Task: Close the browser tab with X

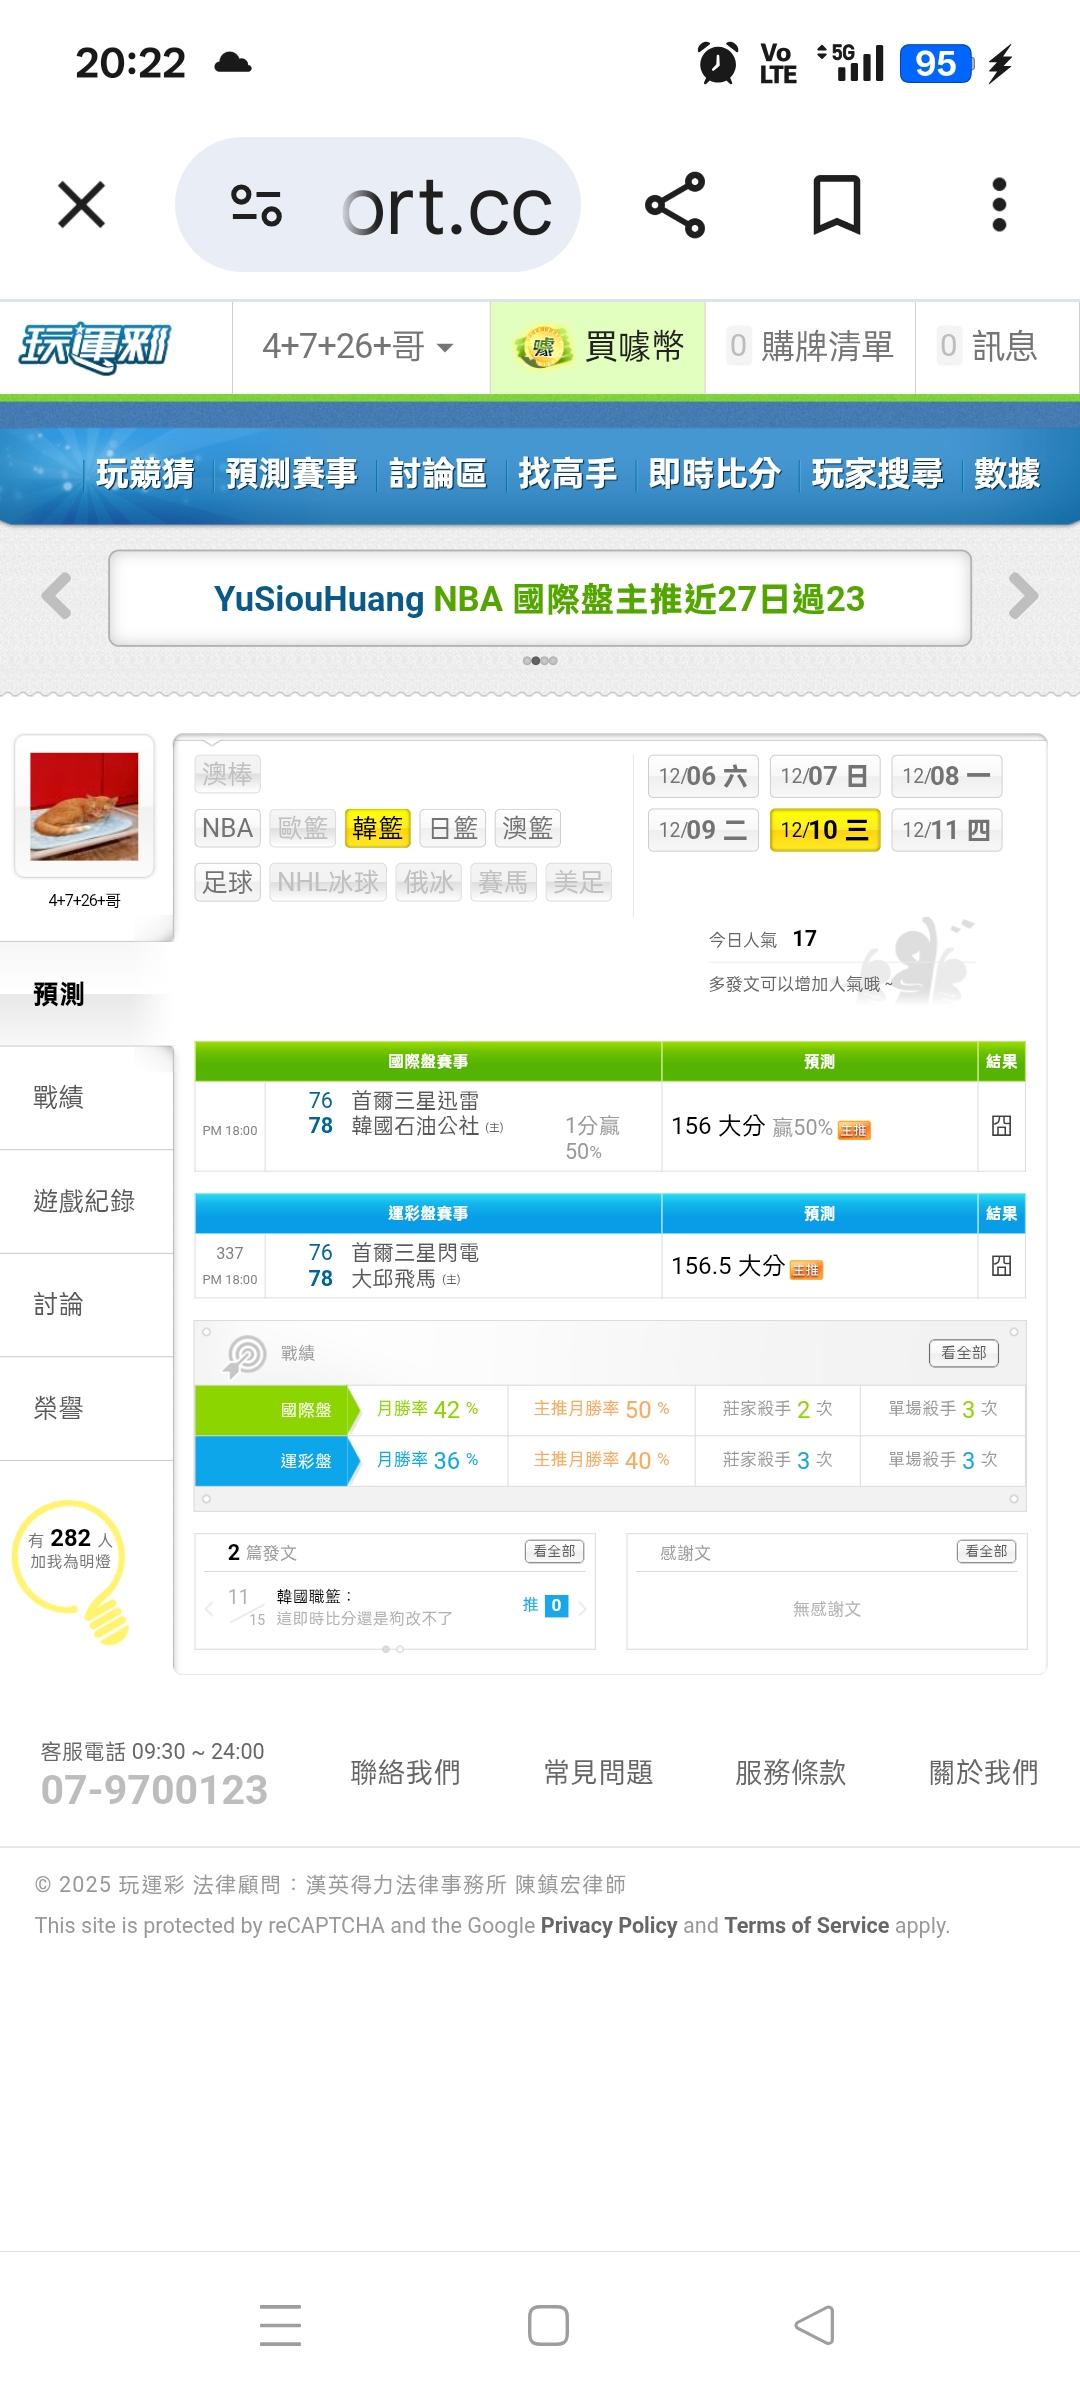Action: click(81, 205)
